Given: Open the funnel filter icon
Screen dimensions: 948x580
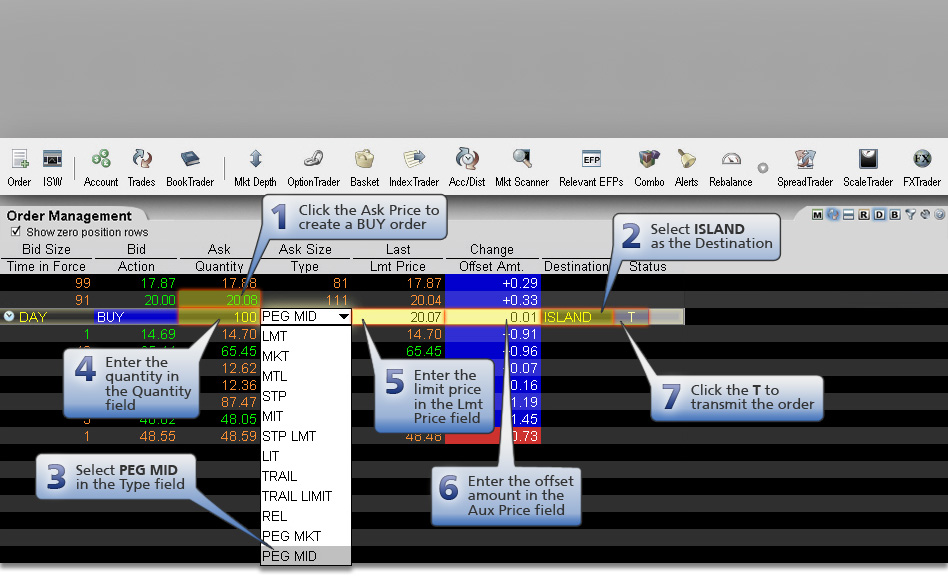Looking at the screenshot, I should tap(911, 215).
